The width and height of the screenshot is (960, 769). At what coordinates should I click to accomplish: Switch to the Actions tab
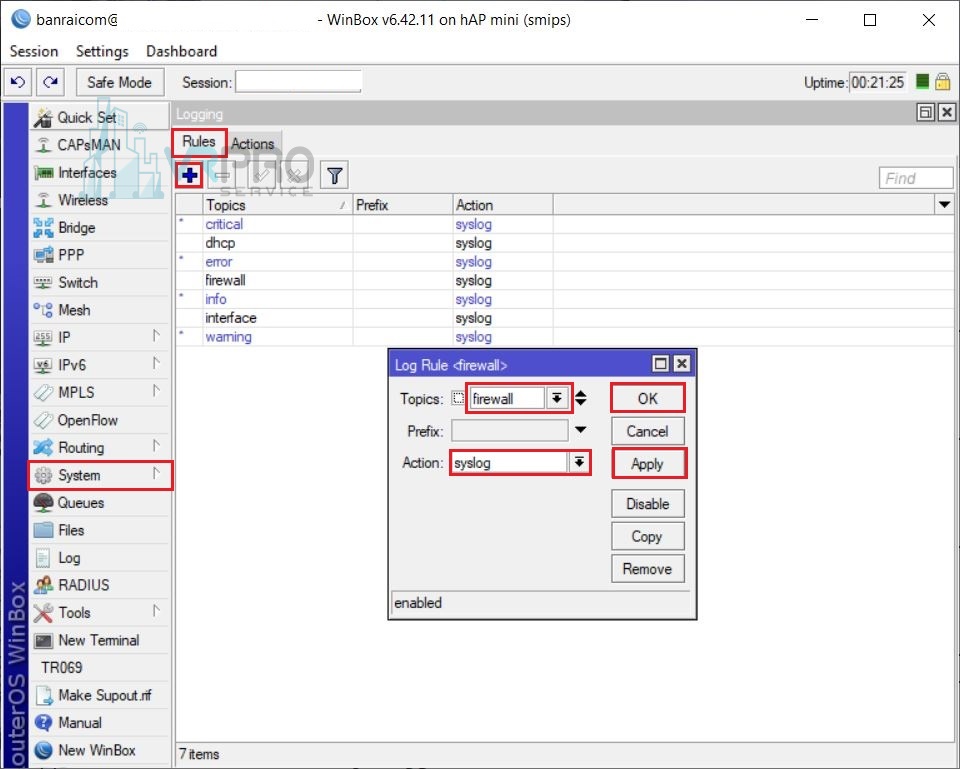pos(252,143)
